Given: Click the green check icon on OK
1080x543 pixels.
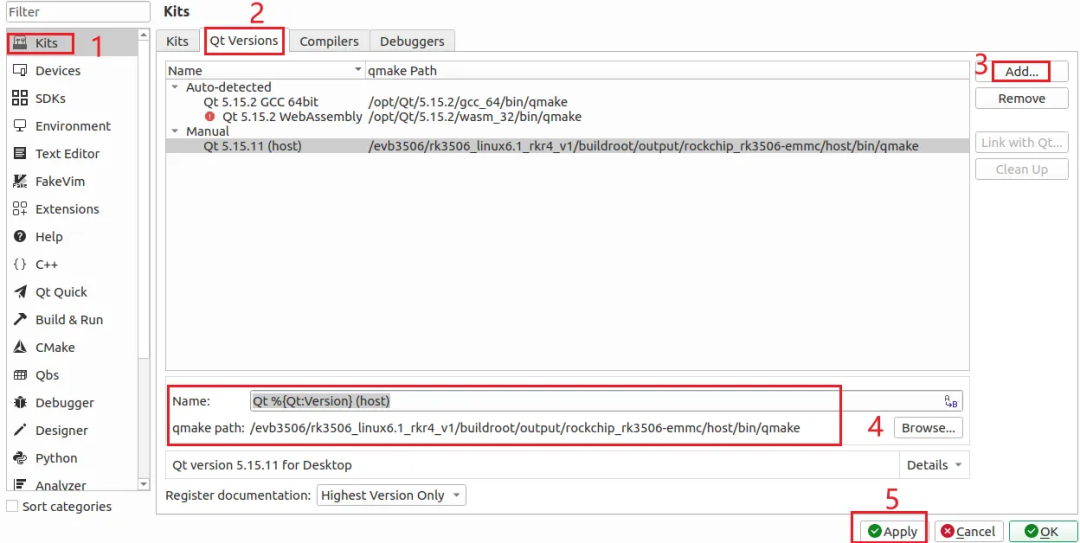Looking at the screenshot, I should pyautogui.click(x=1031, y=531).
